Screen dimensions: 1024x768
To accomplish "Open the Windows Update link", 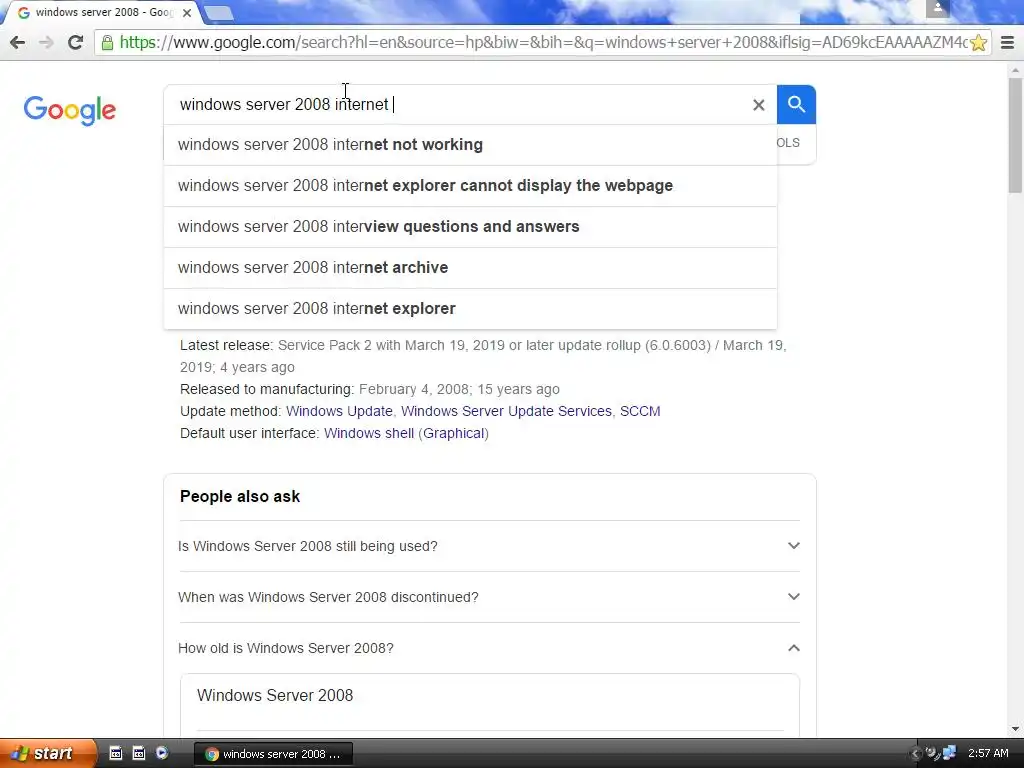I will coord(340,411).
